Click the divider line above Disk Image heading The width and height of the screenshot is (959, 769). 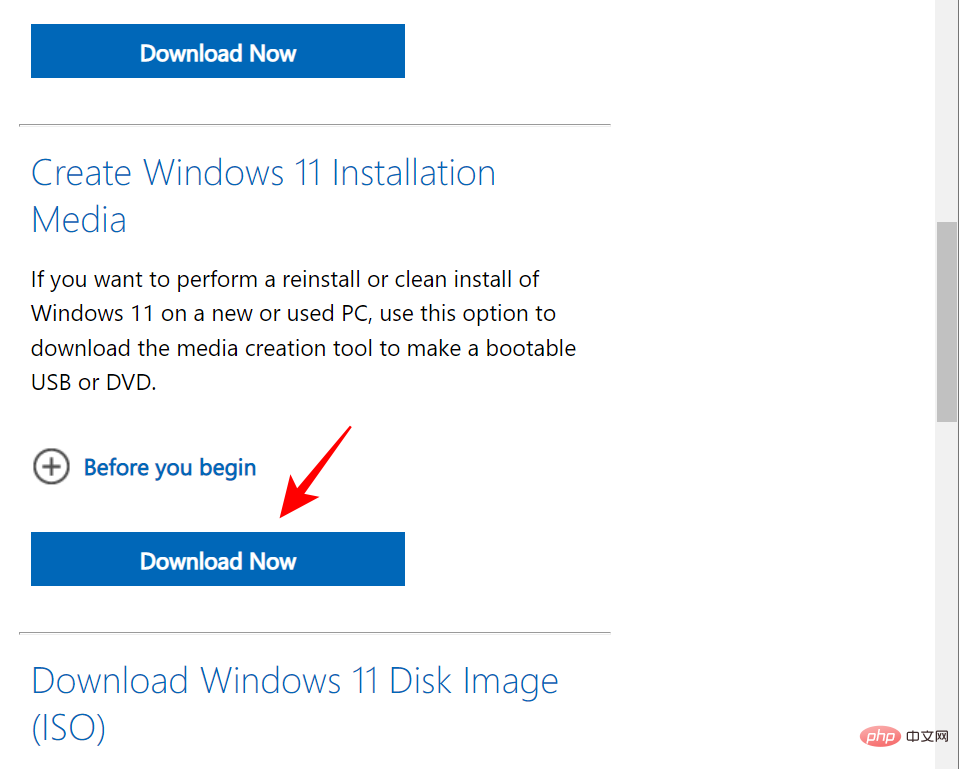315,633
